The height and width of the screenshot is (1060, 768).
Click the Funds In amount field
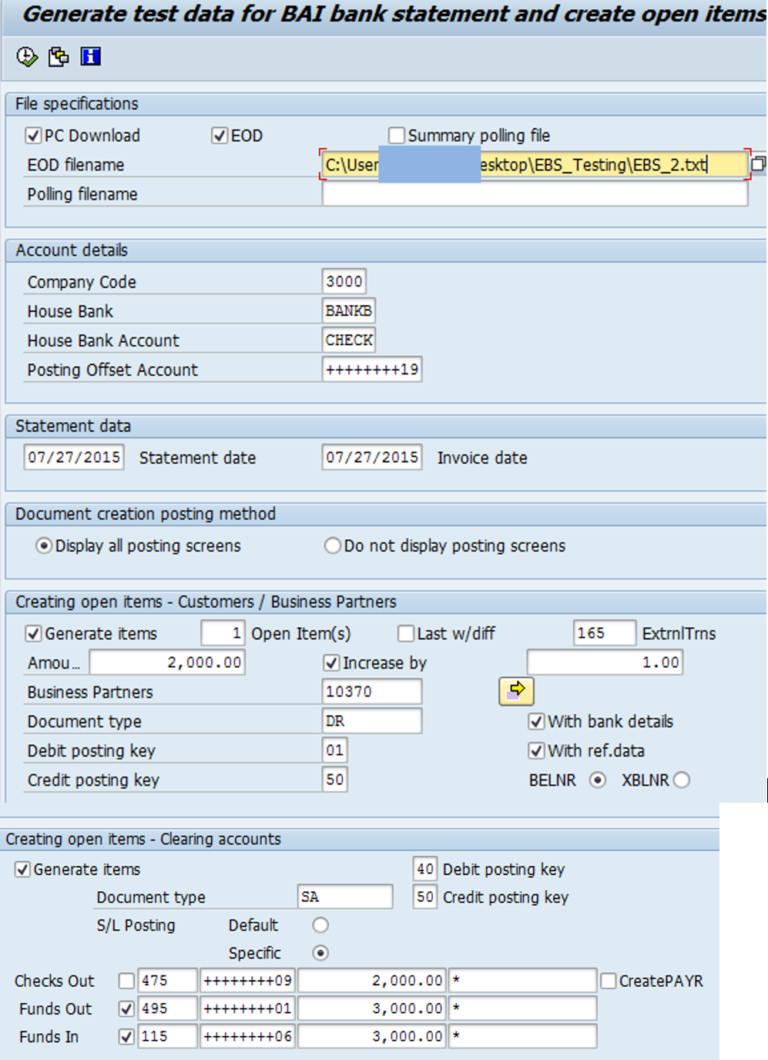pyautogui.click(x=371, y=1036)
